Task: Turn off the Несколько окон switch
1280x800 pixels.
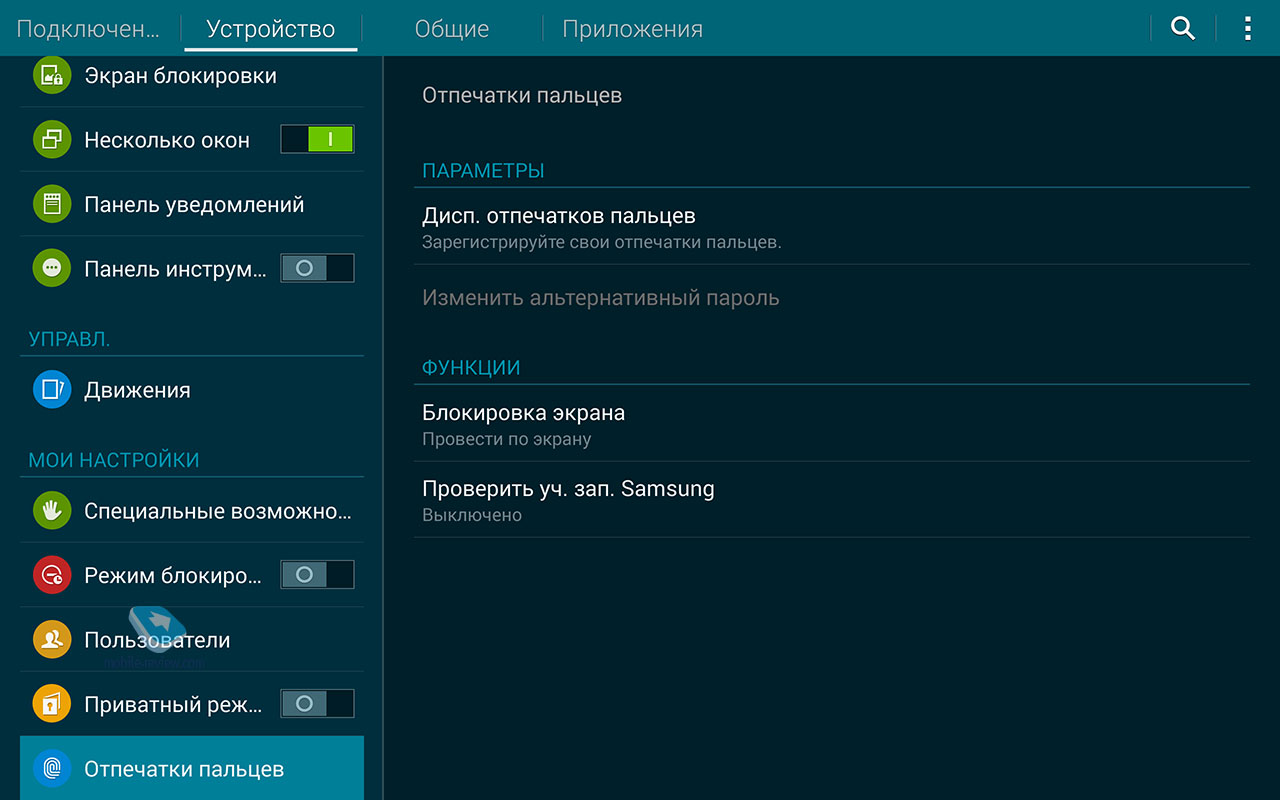Action: click(x=317, y=139)
